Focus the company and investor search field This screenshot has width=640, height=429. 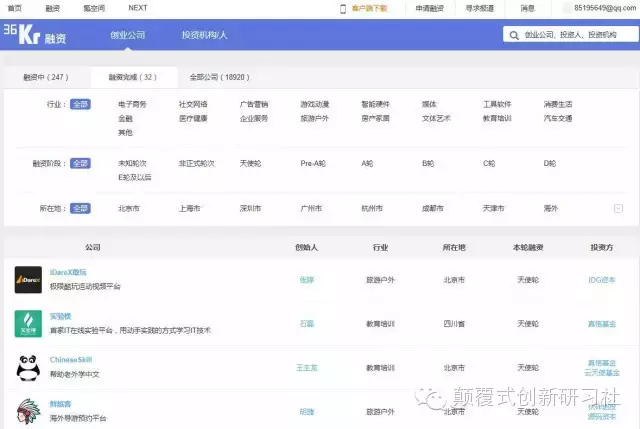570,35
